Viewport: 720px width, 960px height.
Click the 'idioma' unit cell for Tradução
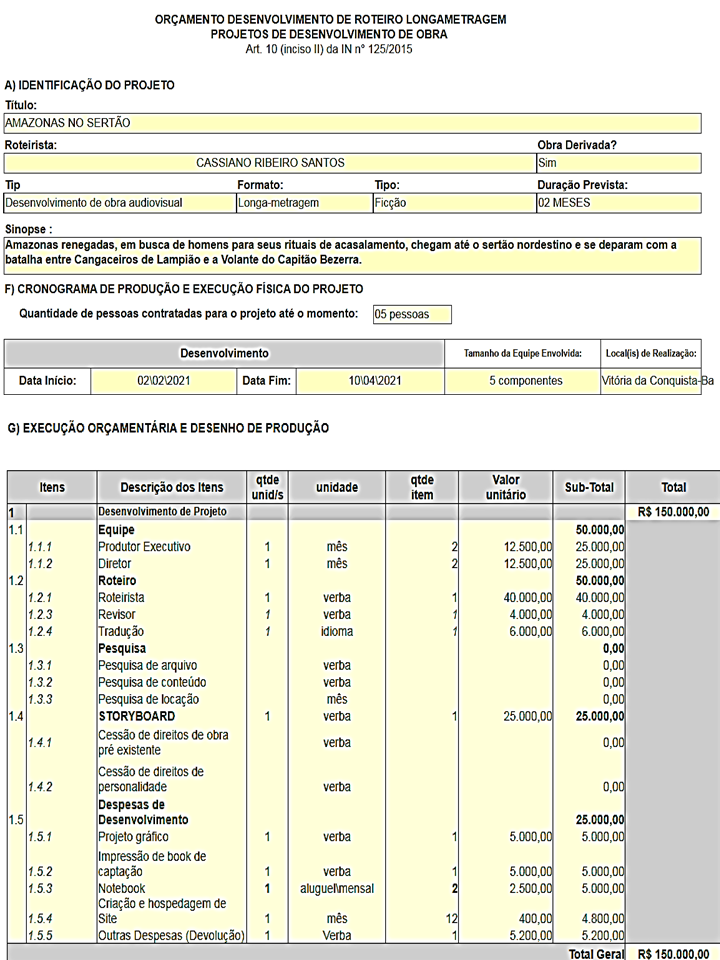337,632
